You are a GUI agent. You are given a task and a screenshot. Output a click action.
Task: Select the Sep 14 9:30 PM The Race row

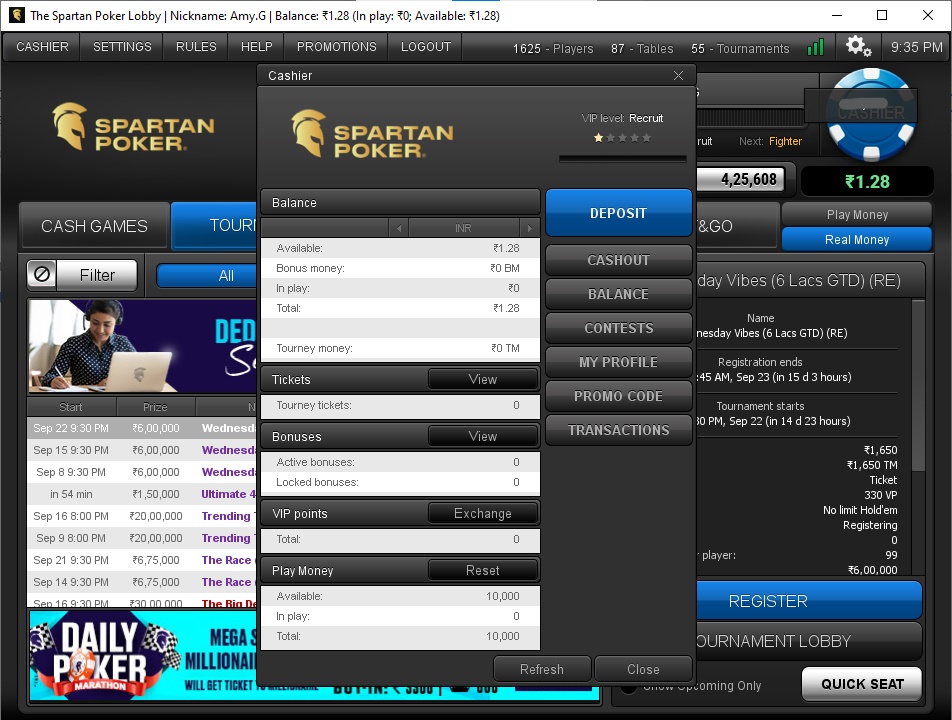(142, 582)
